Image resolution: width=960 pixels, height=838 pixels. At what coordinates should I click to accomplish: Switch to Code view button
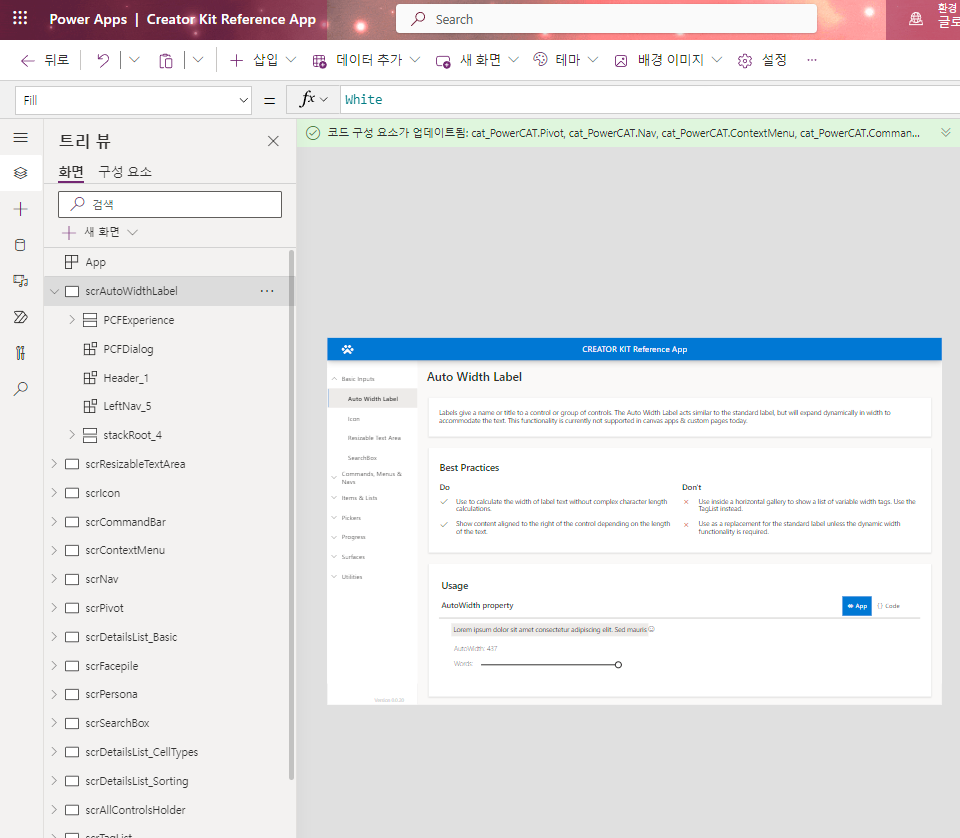click(x=888, y=606)
